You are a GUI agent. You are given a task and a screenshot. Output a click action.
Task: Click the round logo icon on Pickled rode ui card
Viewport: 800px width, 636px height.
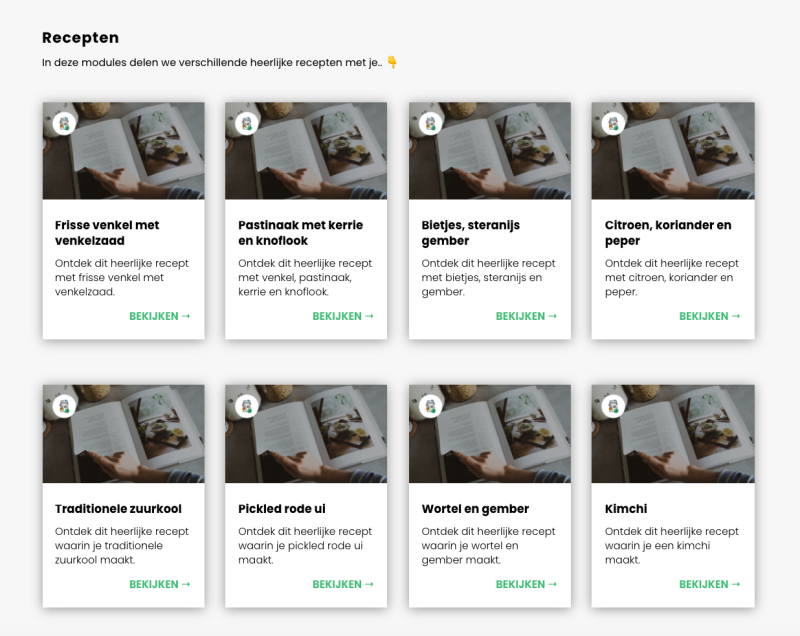point(247,406)
